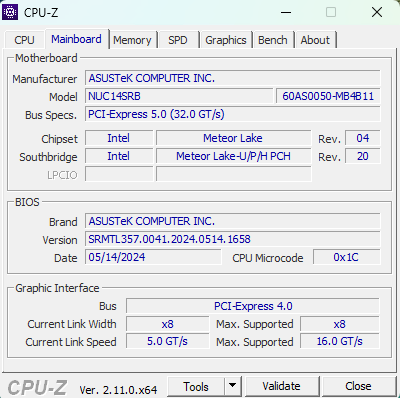Screen dimensions: 400x398
Task: Click the Bus Specs PCI-Express 5.0 value
Action: click(232, 114)
